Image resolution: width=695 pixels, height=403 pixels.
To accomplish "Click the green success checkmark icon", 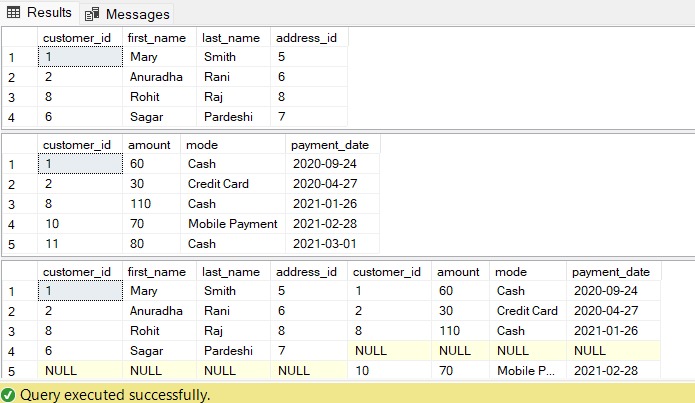I will 8,395.
